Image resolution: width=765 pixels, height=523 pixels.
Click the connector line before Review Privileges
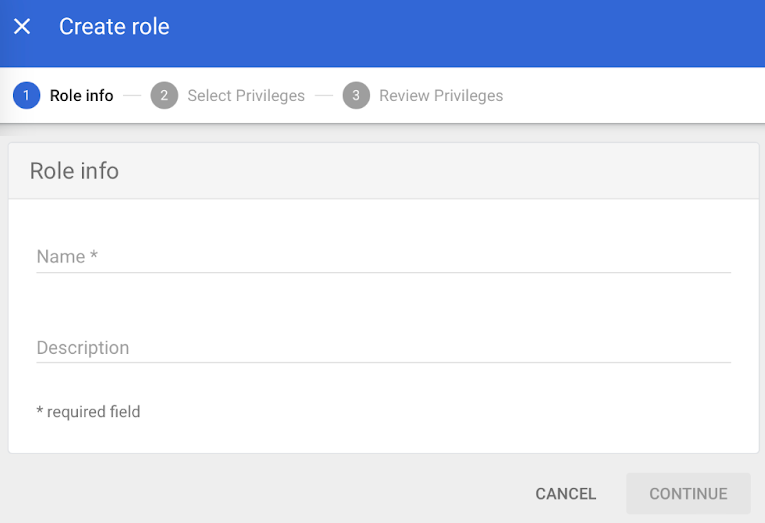[323, 96]
